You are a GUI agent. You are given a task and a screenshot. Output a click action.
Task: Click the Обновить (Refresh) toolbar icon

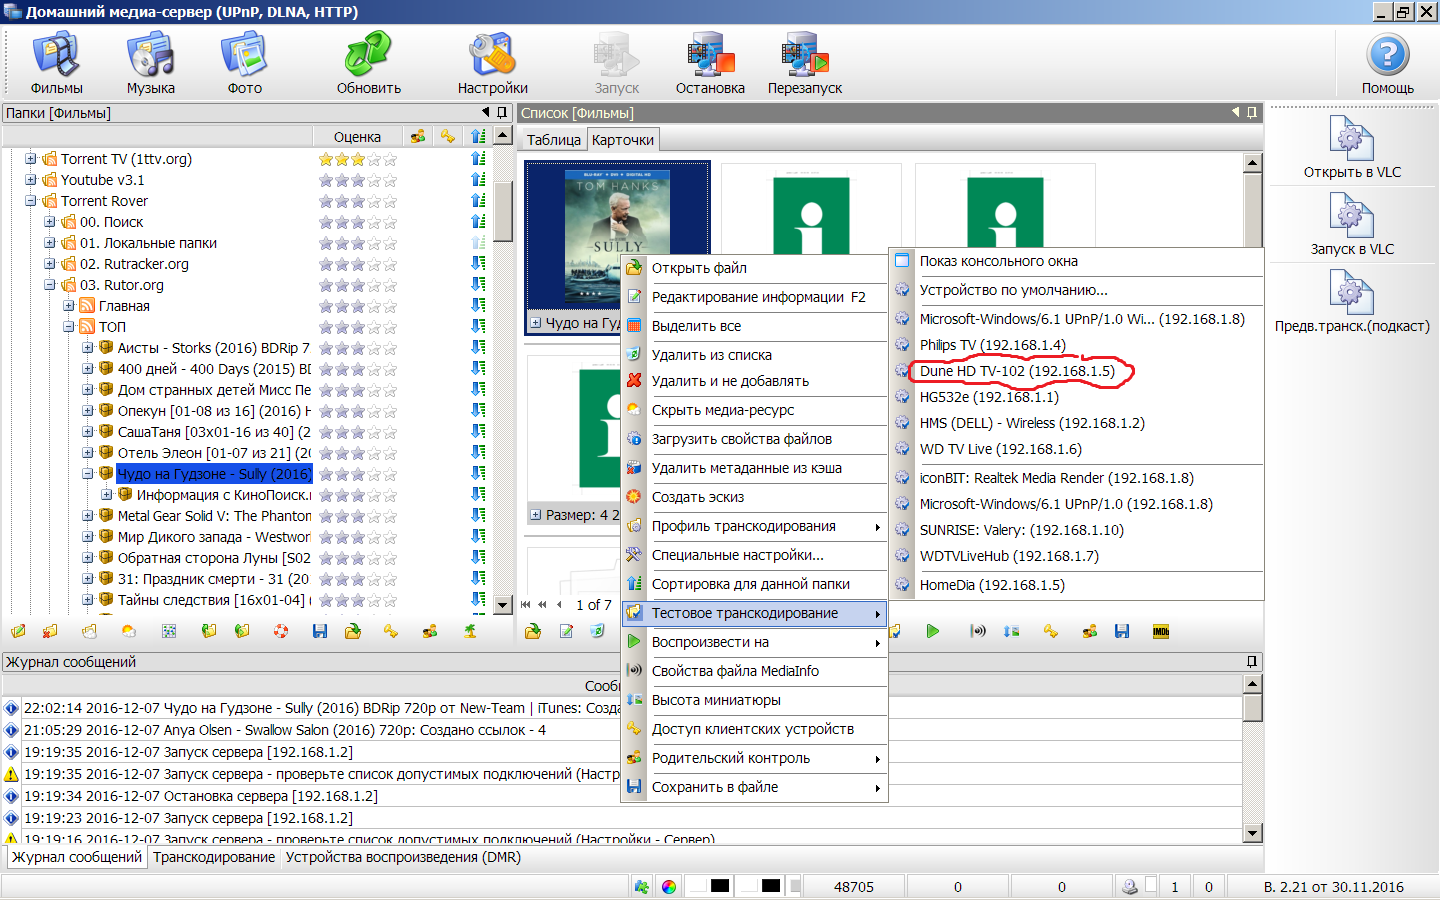[x=368, y=63]
